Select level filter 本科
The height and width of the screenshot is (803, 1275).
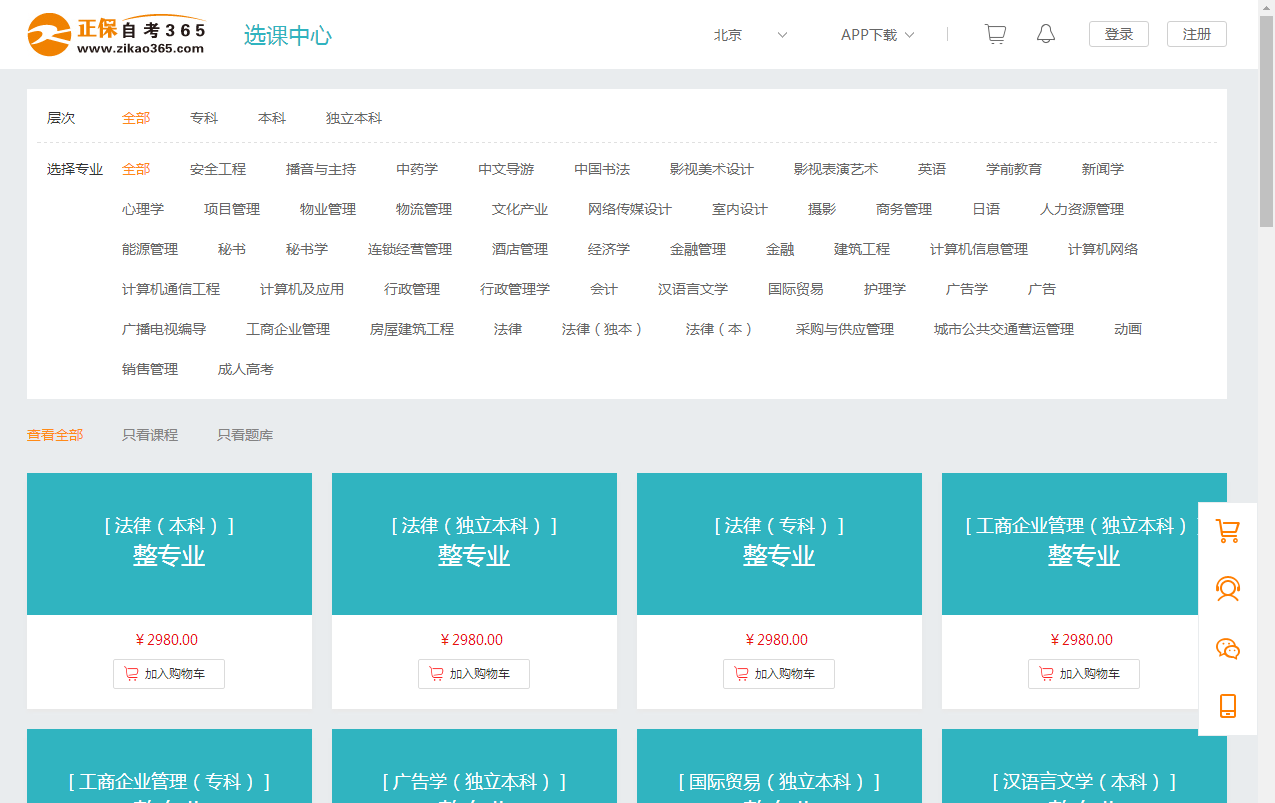(x=272, y=118)
